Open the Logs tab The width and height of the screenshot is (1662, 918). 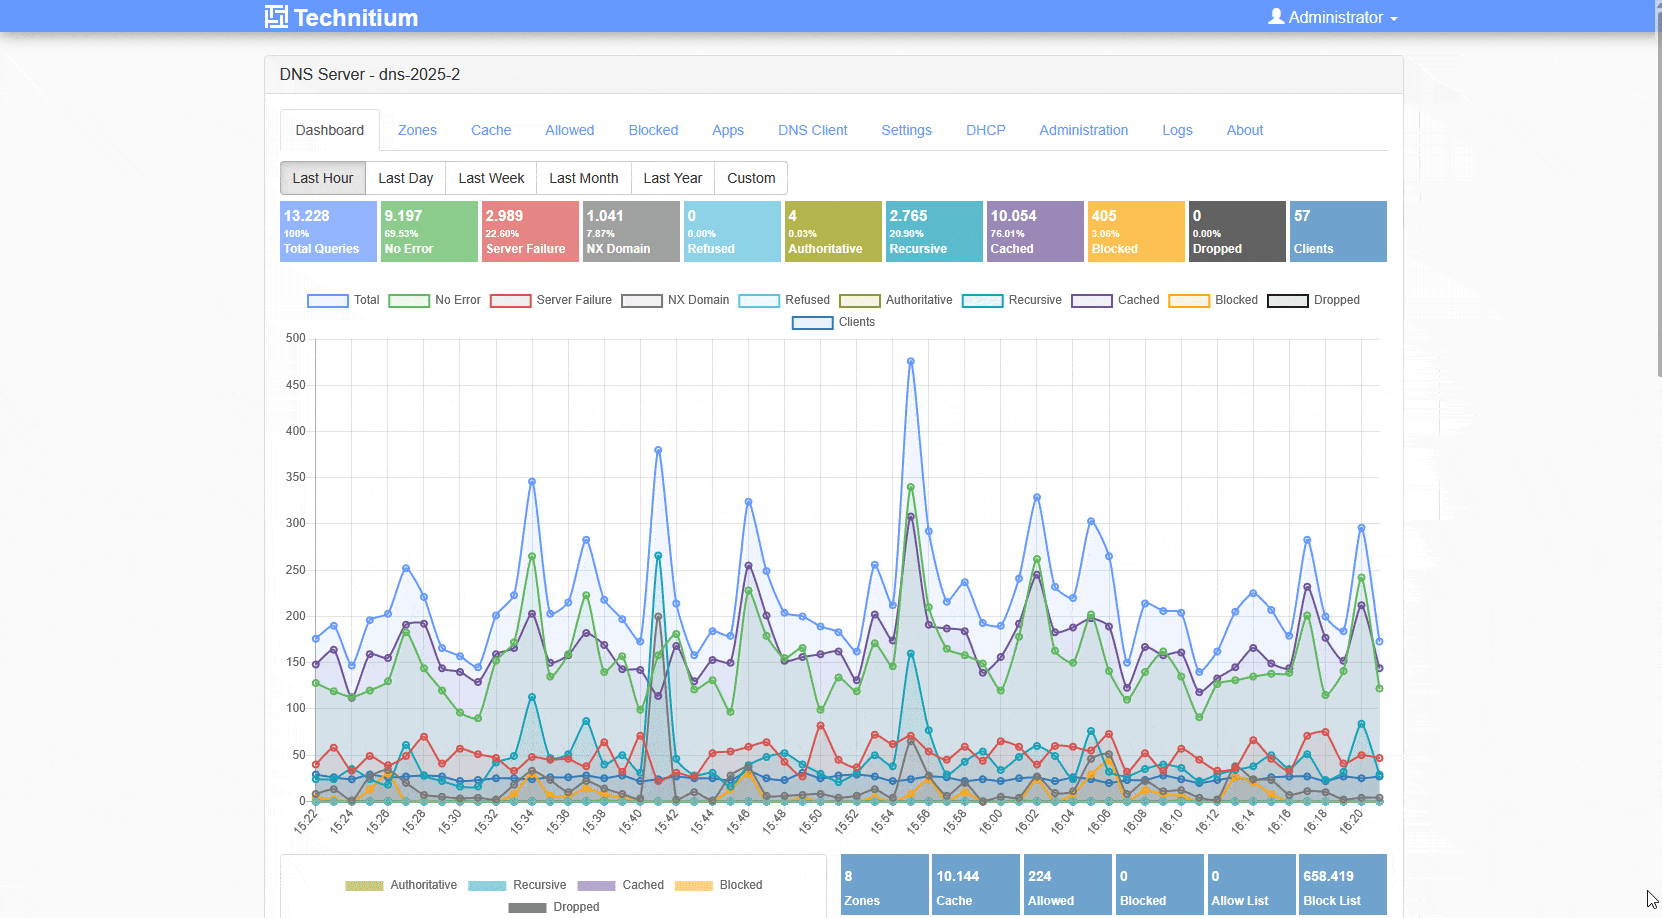[1177, 130]
